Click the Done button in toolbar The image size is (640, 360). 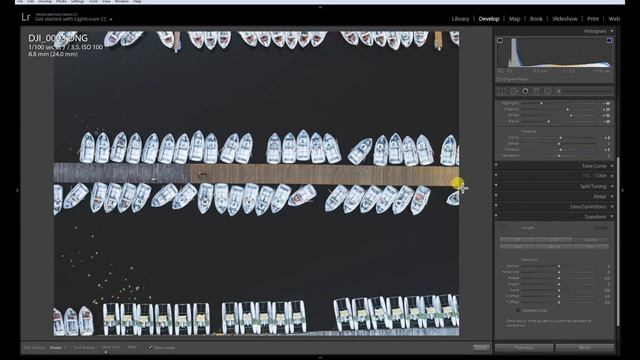[481, 347]
